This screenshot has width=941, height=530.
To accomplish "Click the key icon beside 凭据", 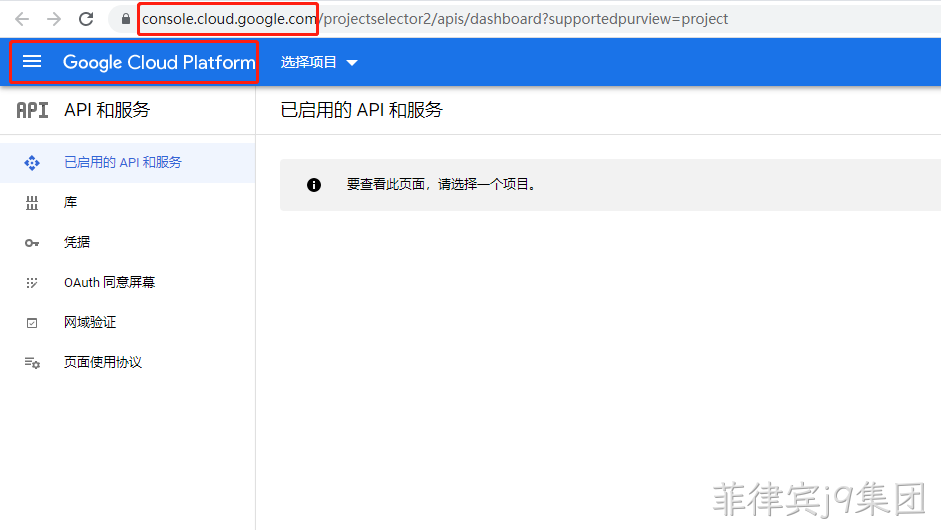I will [x=32, y=243].
